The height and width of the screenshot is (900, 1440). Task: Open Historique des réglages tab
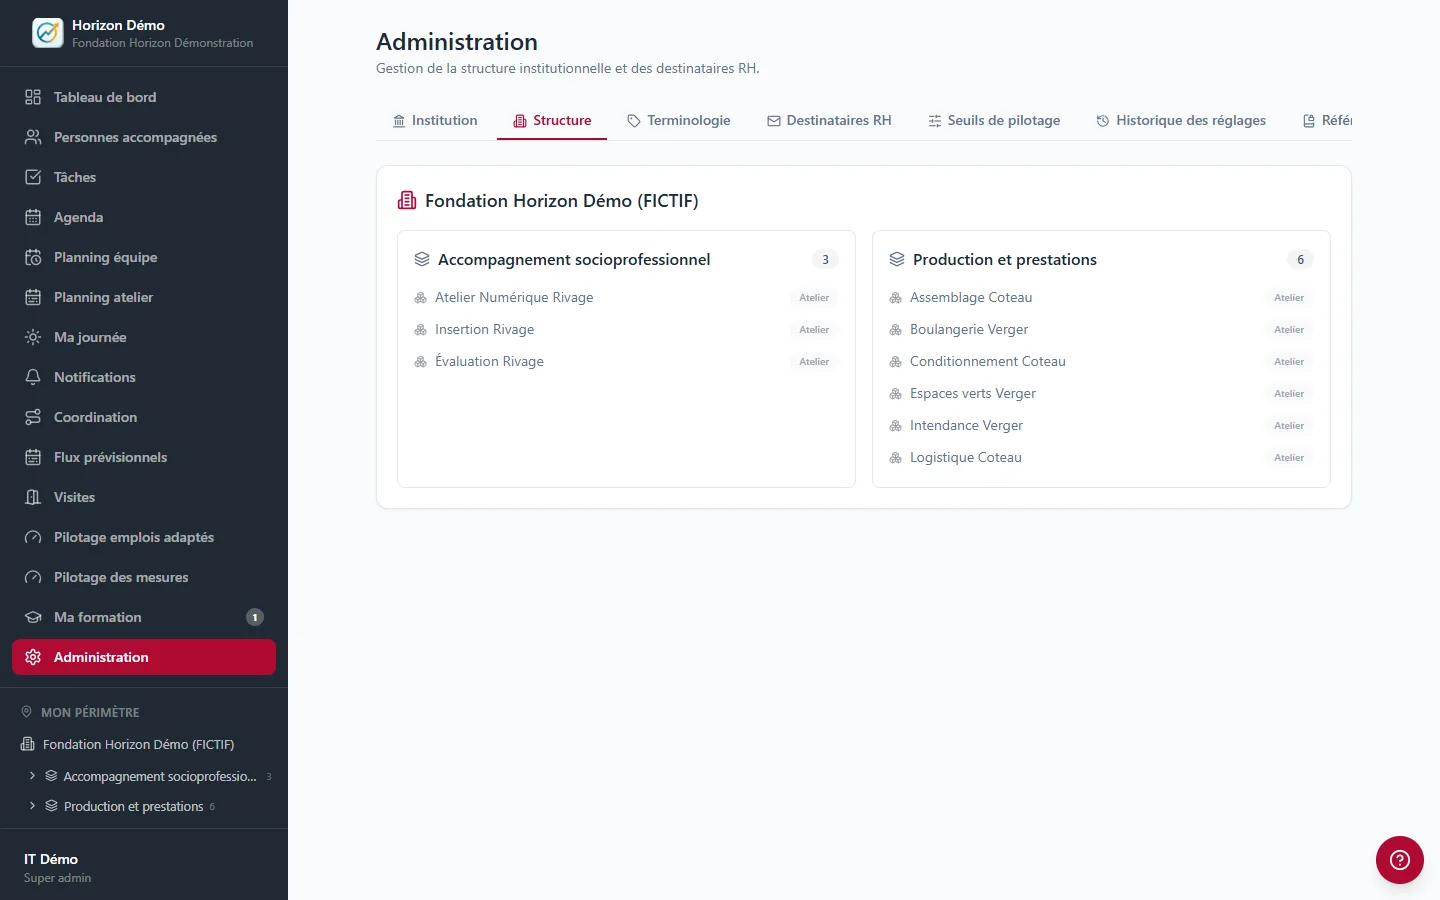click(x=1181, y=120)
